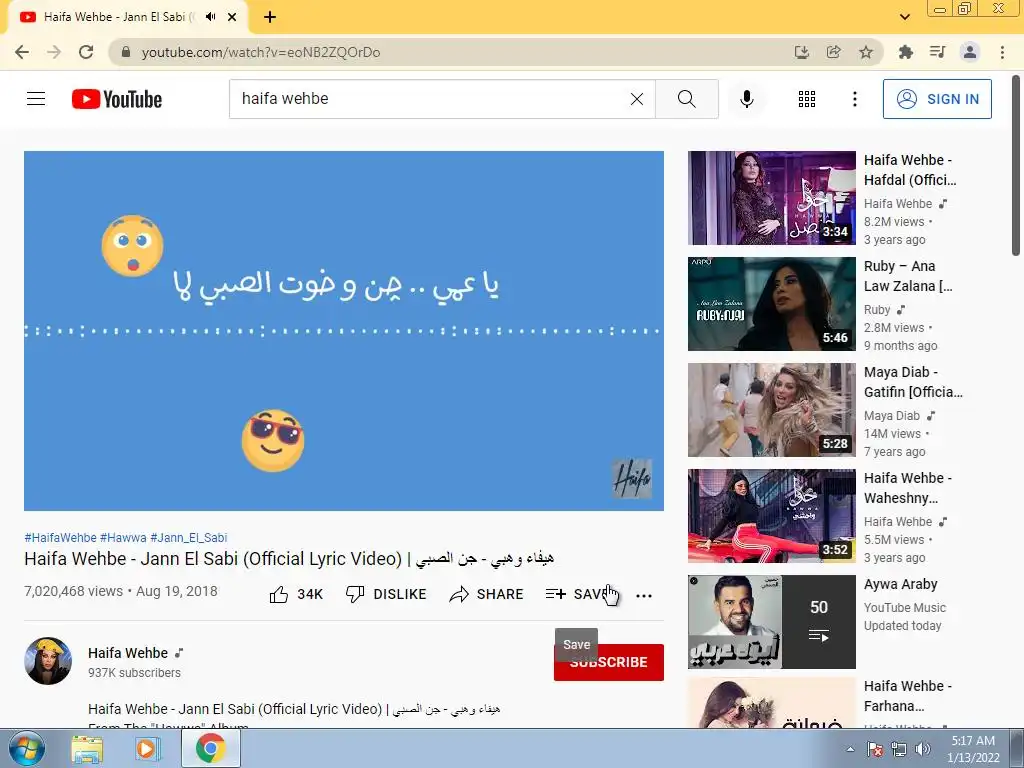Close the Haifa Wehbe tab

[x=232, y=17]
